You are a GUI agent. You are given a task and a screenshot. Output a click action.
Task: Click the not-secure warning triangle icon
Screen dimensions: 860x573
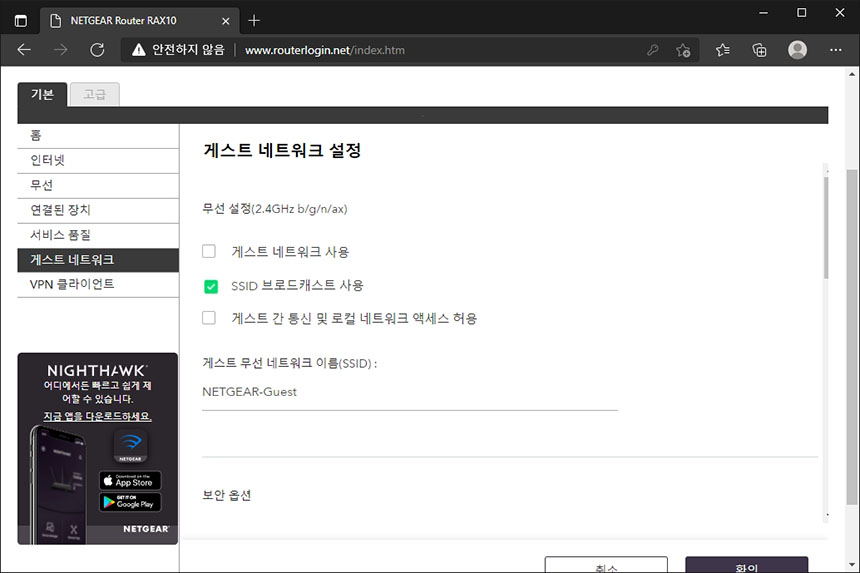[x=139, y=50]
